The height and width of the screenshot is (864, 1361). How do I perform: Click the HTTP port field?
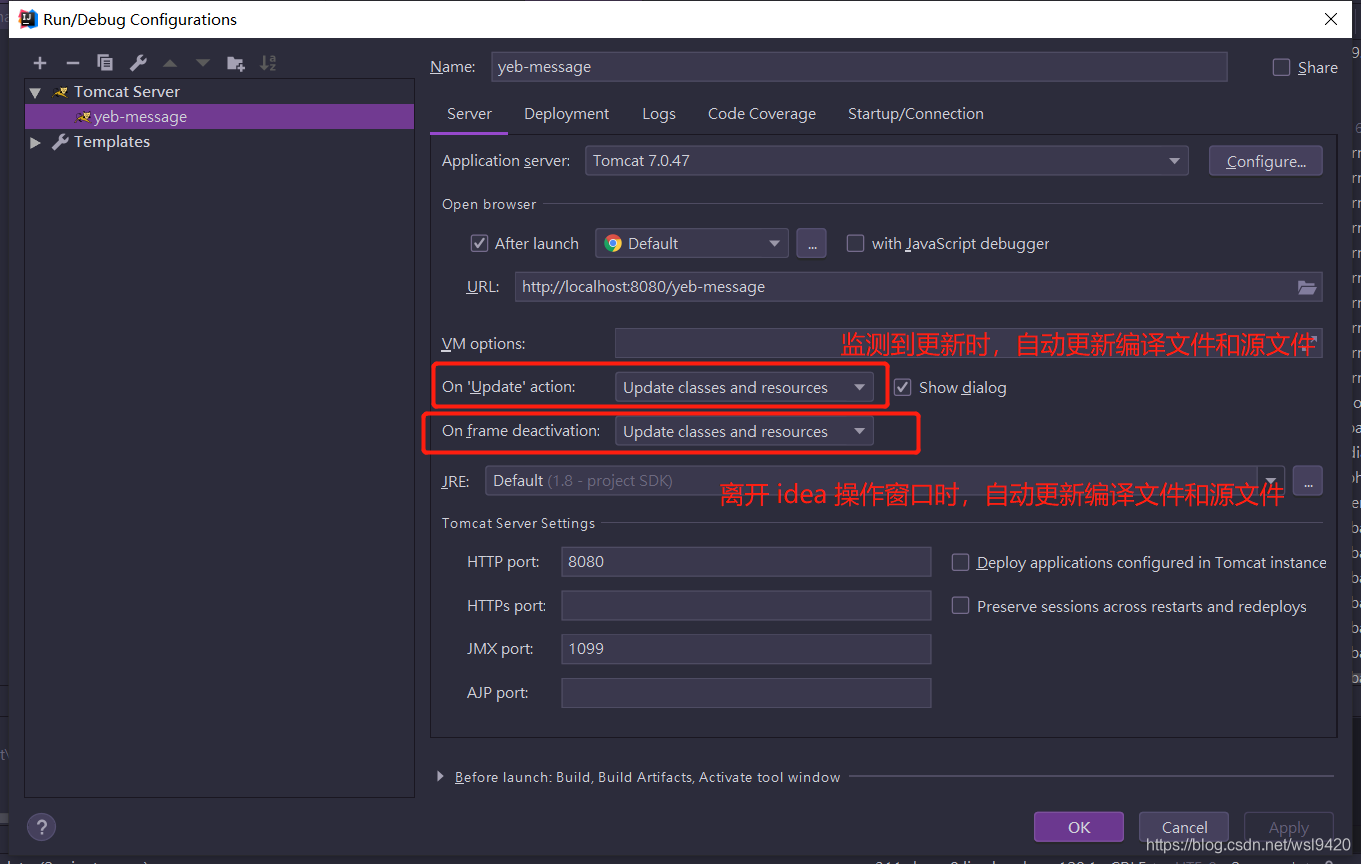pyautogui.click(x=746, y=562)
